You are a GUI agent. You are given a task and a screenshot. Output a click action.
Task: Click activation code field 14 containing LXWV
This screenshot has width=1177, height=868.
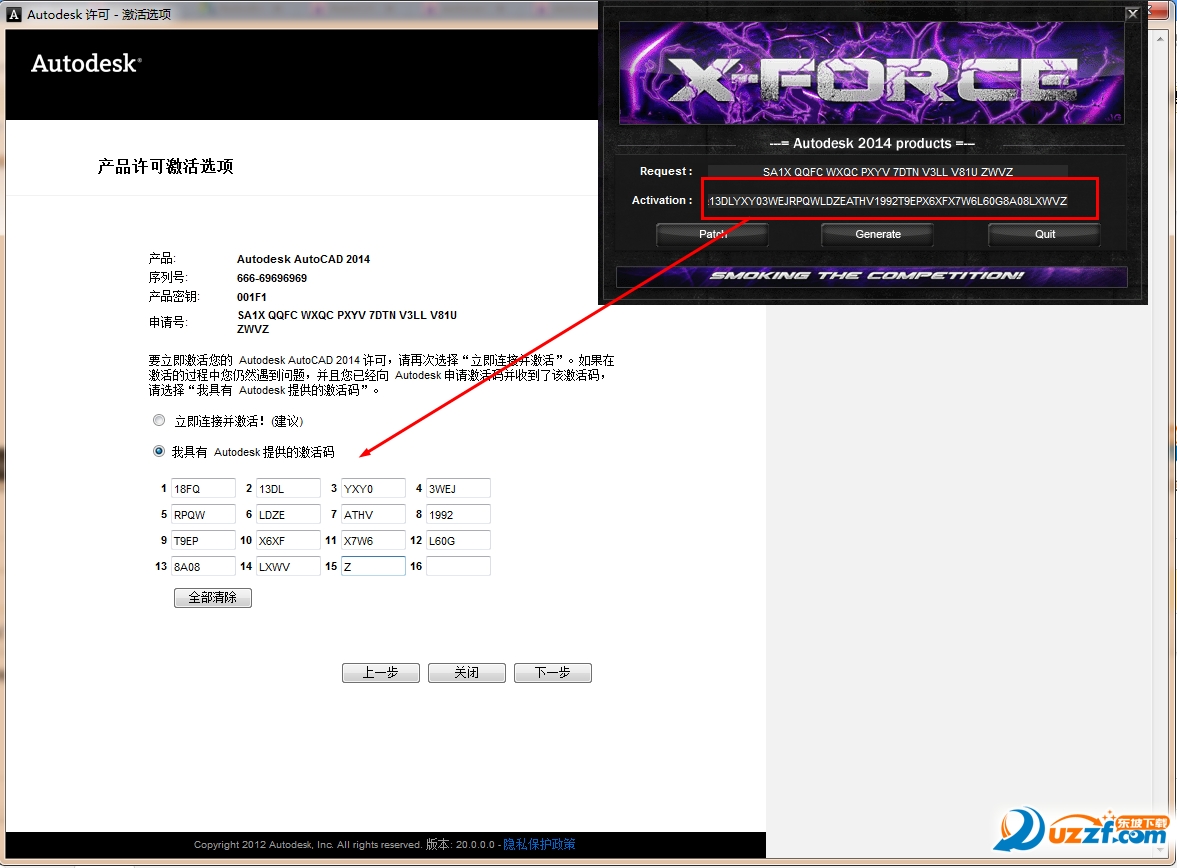288,566
